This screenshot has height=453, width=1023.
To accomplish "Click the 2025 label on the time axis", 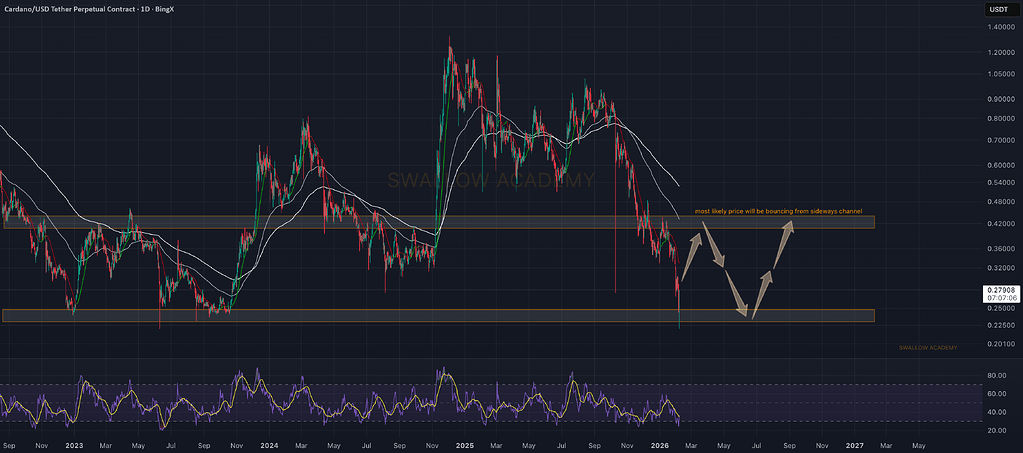I will (x=464, y=441).
